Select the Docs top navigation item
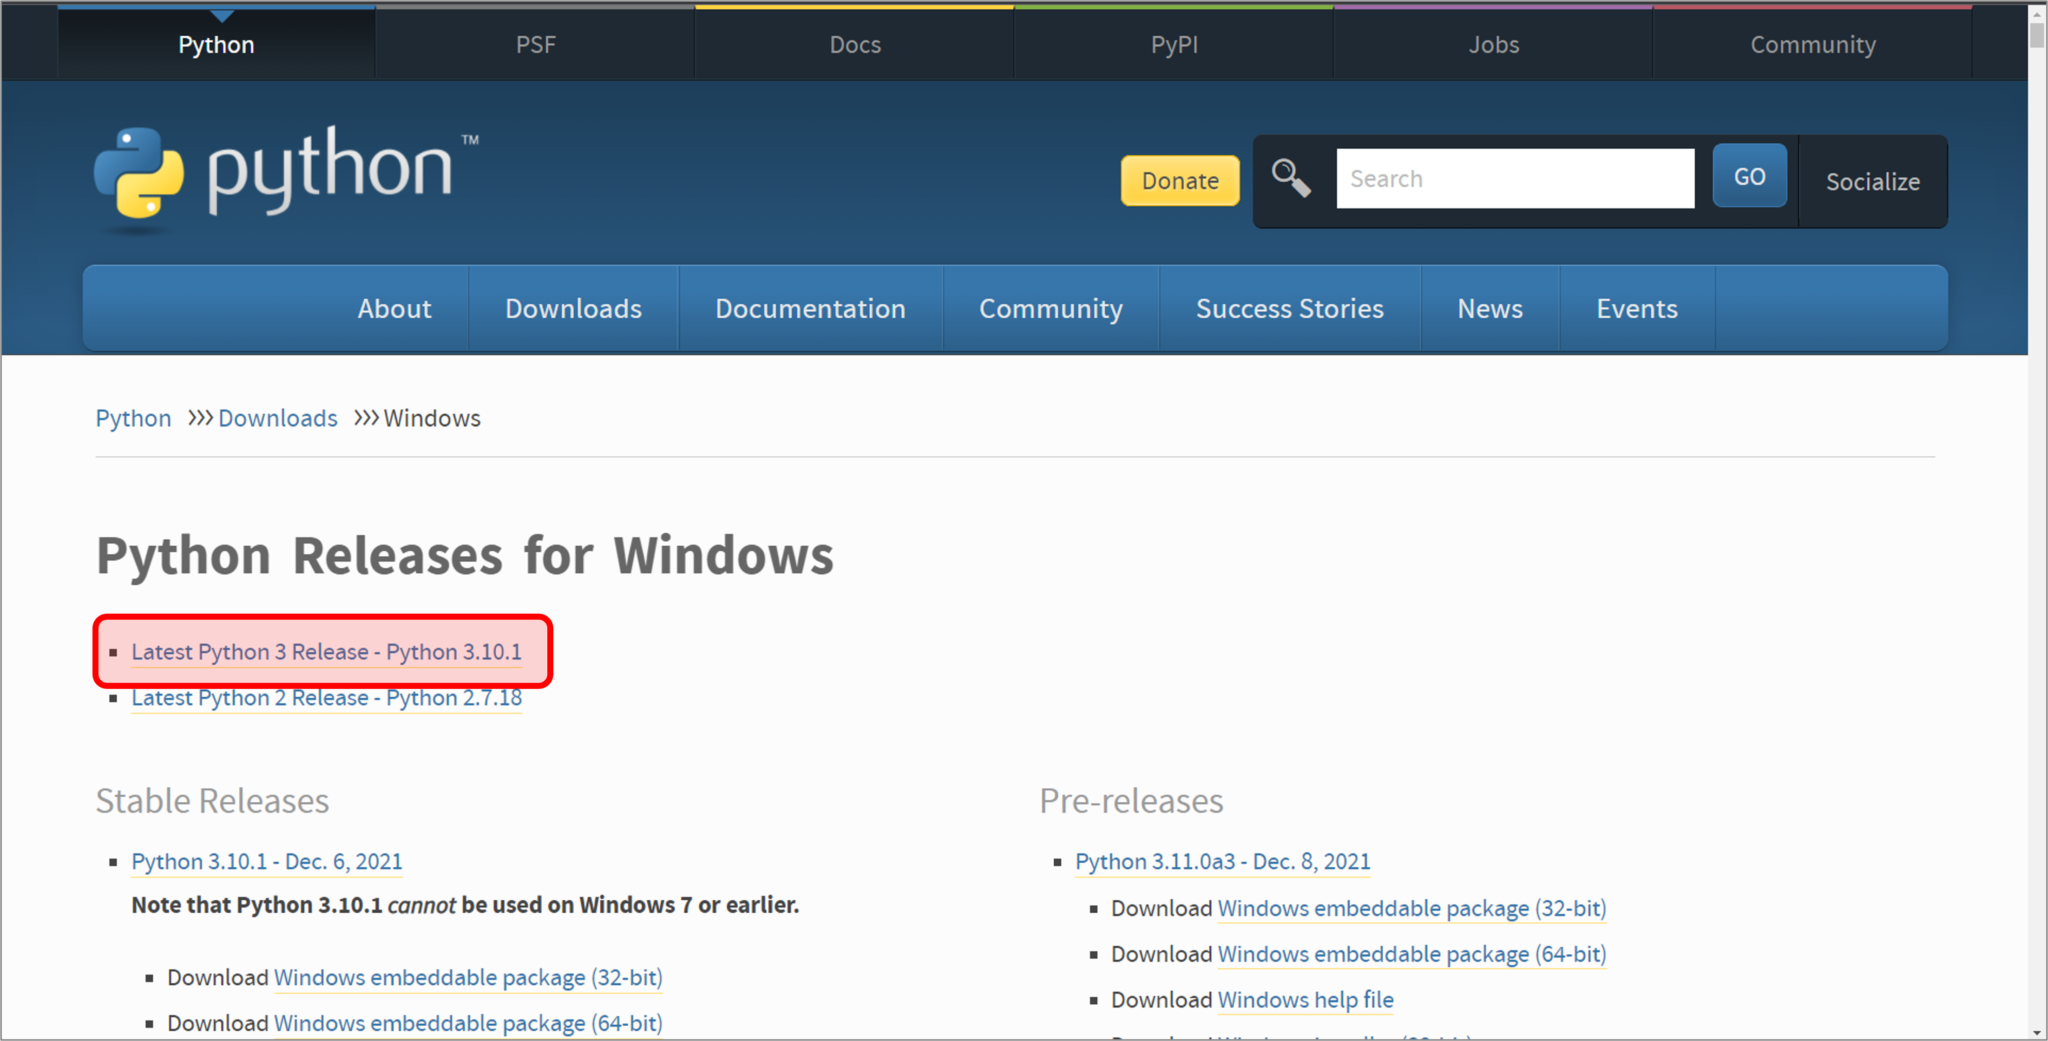 [854, 44]
